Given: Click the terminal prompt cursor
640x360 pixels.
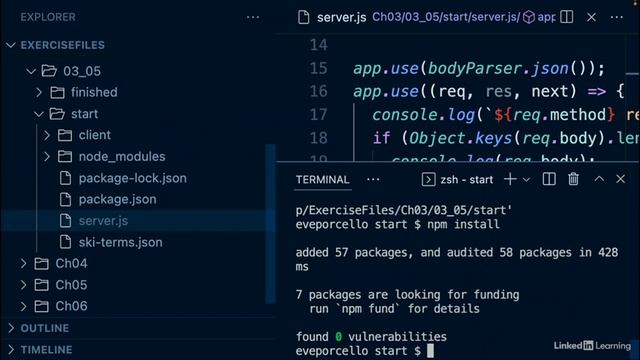Looking at the screenshot, I should point(430,351).
